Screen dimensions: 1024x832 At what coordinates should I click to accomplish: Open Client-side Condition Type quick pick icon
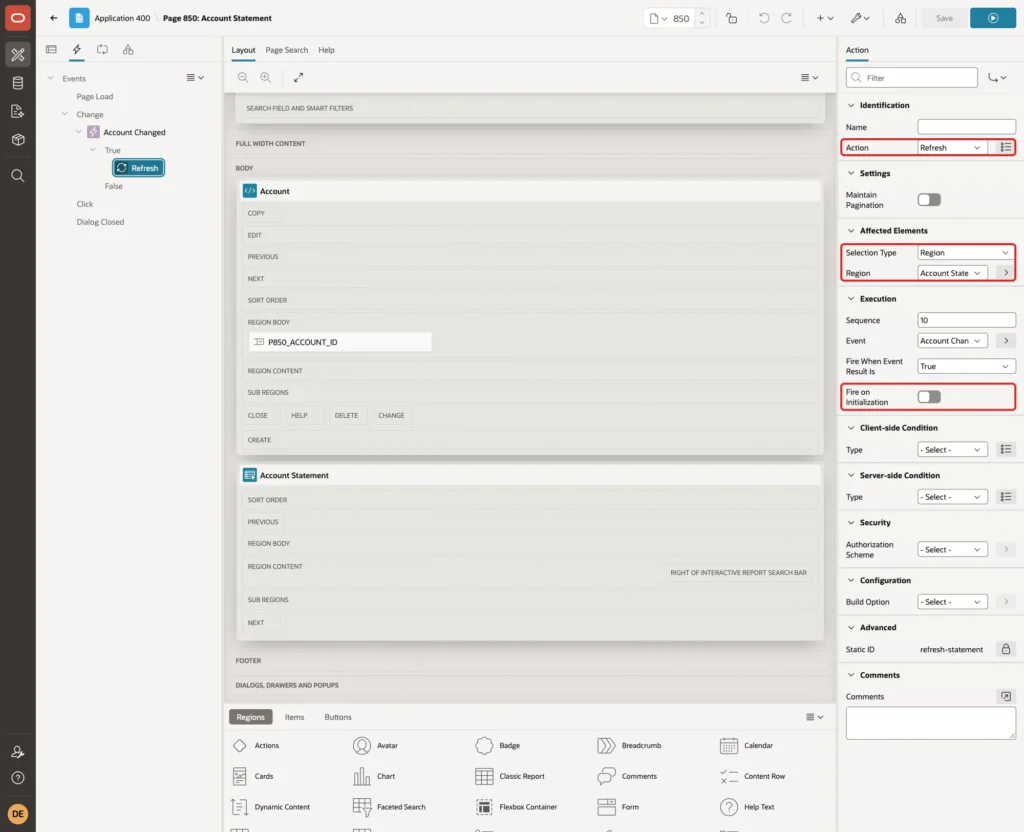(x=1006, y=449)
